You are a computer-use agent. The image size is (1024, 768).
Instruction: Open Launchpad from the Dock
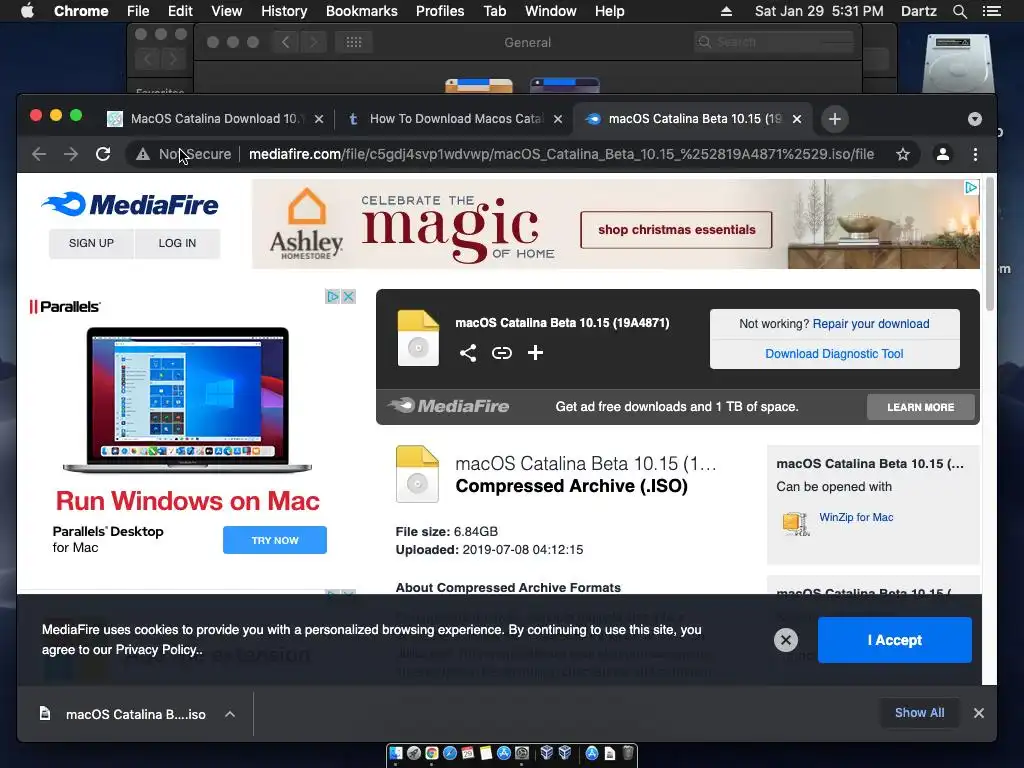(414, 753)
